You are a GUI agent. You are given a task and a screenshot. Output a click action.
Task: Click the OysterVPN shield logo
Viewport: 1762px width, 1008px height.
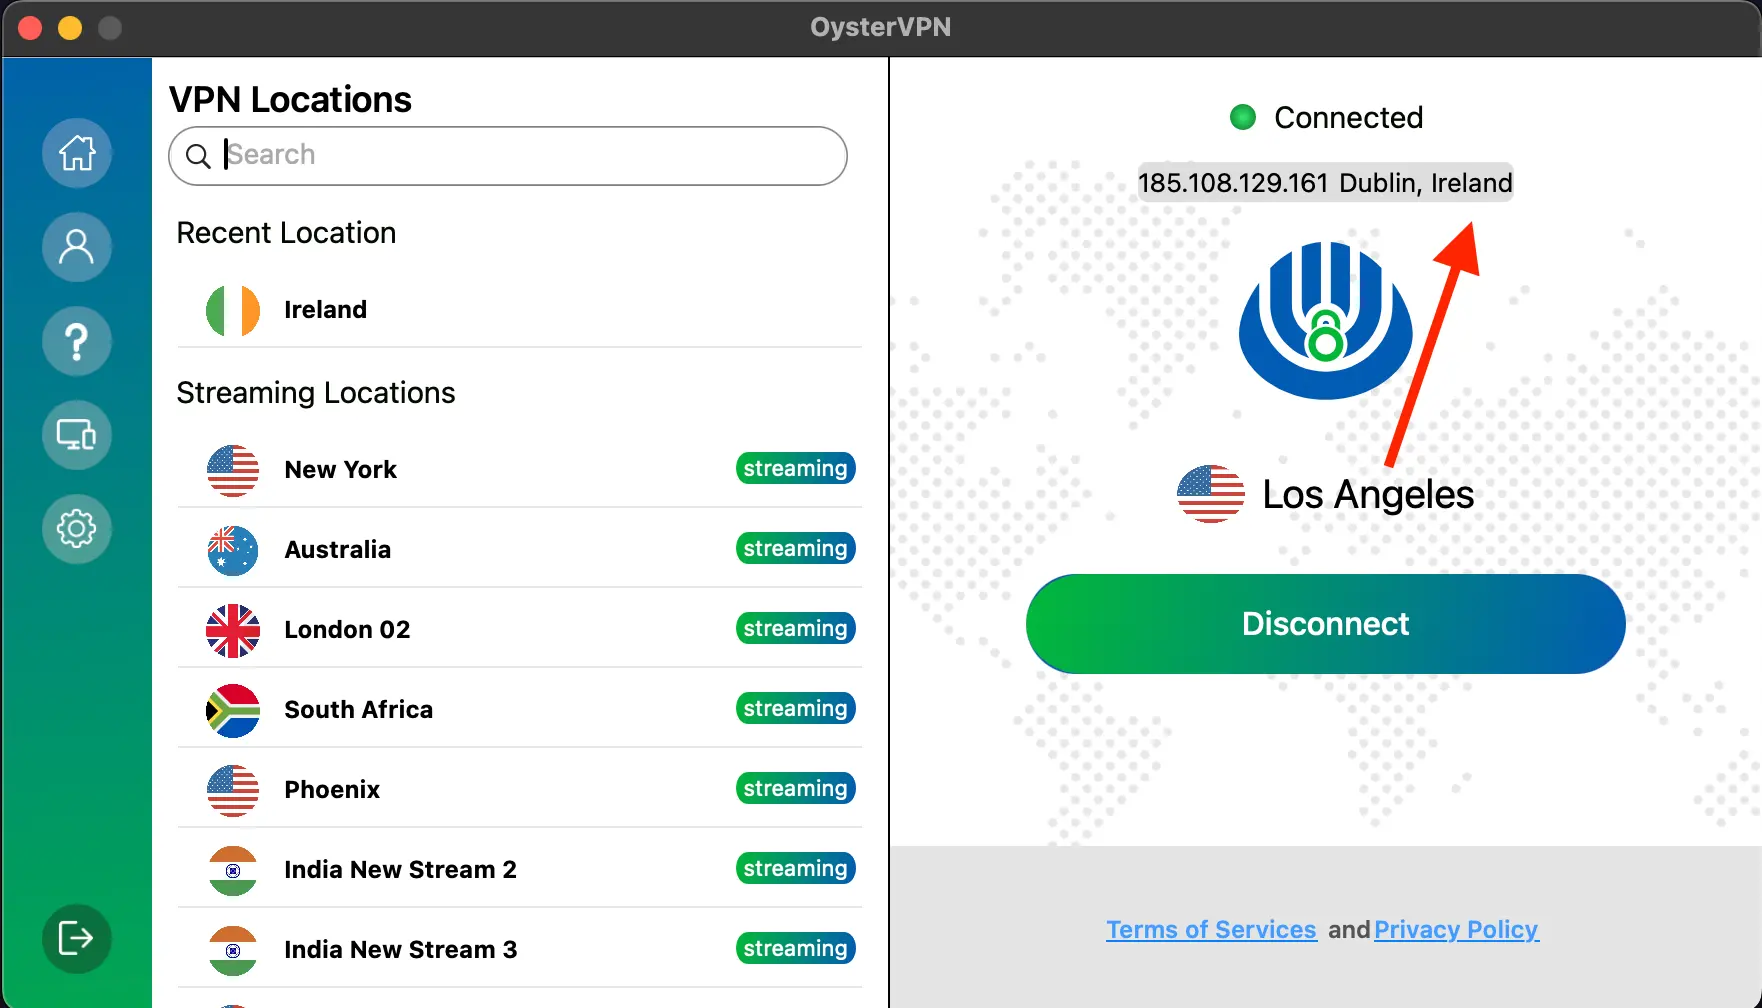point(1325,322)
